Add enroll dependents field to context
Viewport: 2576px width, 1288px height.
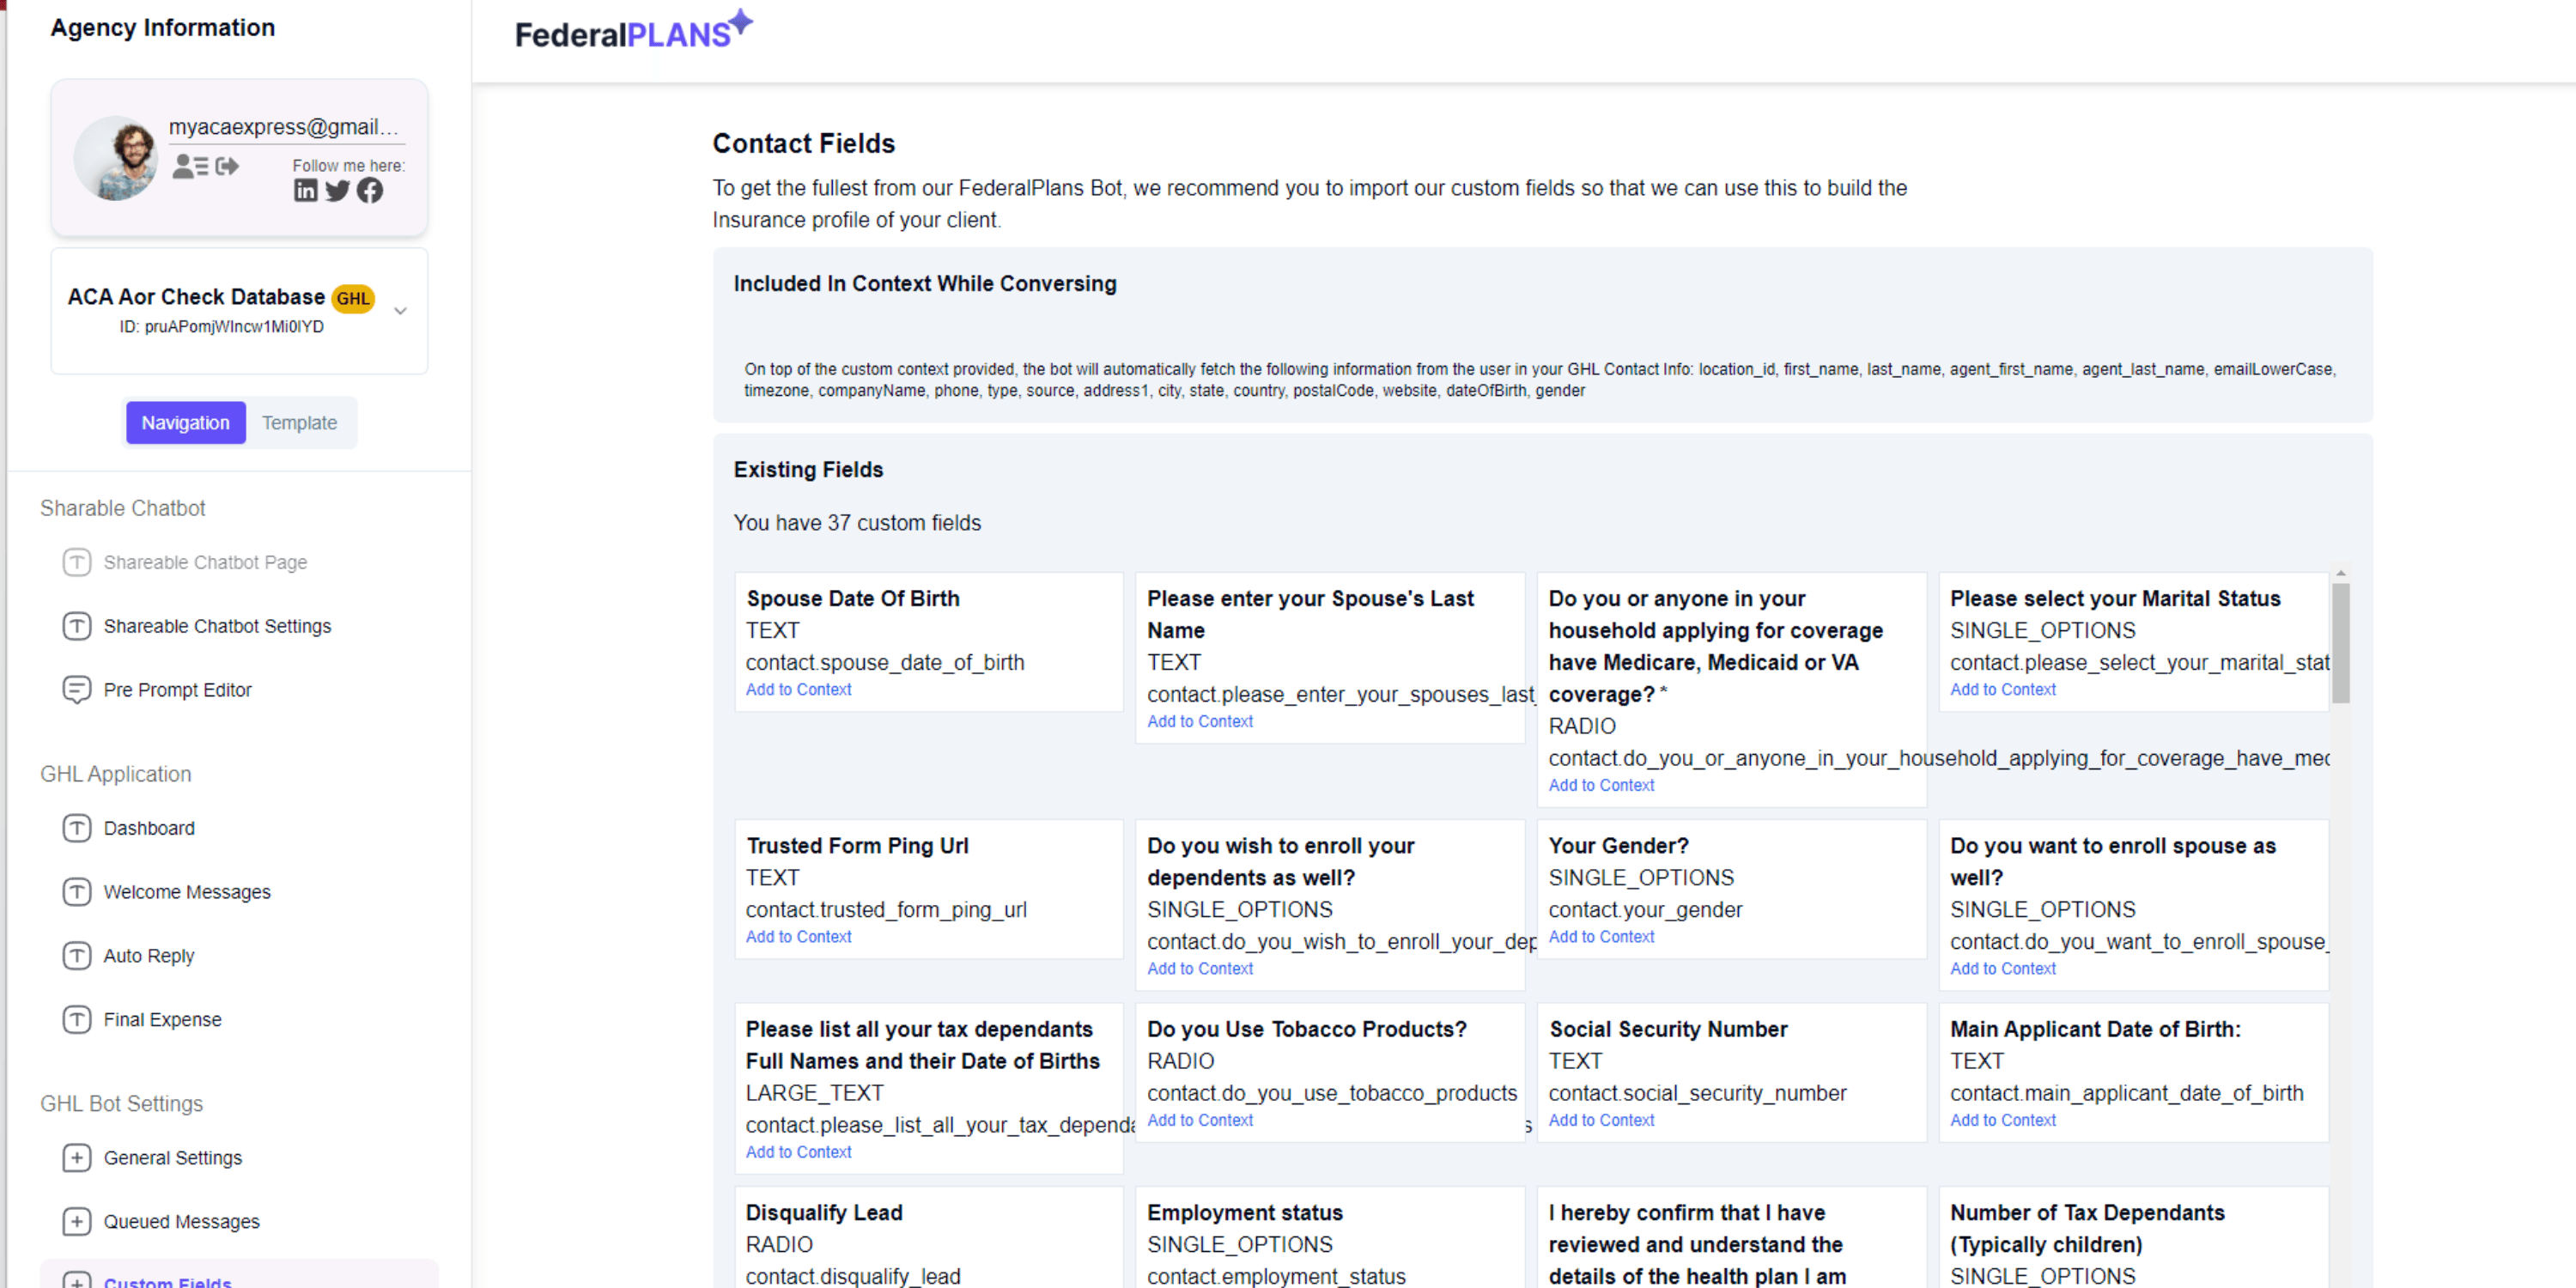[1199, 969]
